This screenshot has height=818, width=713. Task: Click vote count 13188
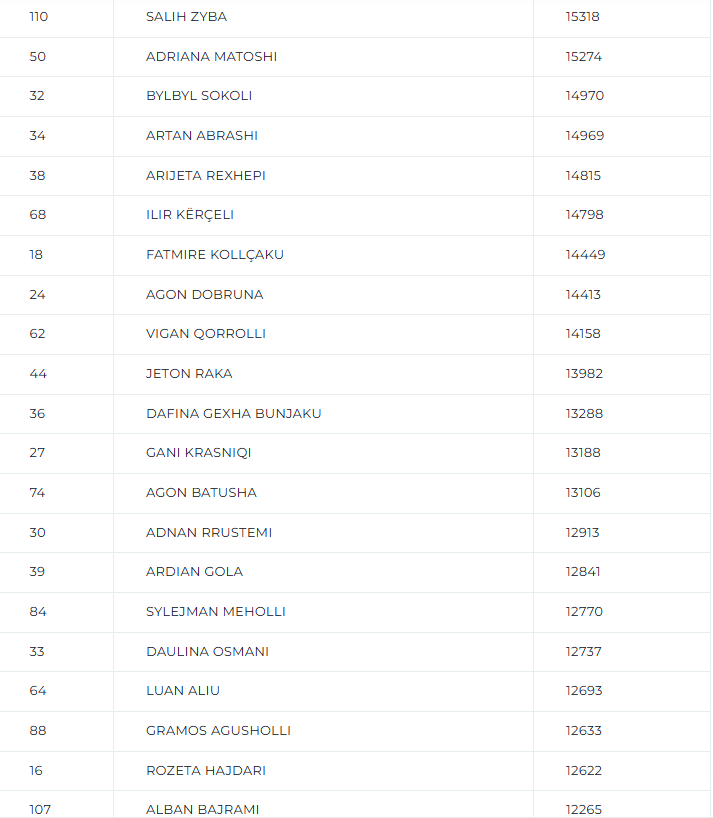point(583,453)
